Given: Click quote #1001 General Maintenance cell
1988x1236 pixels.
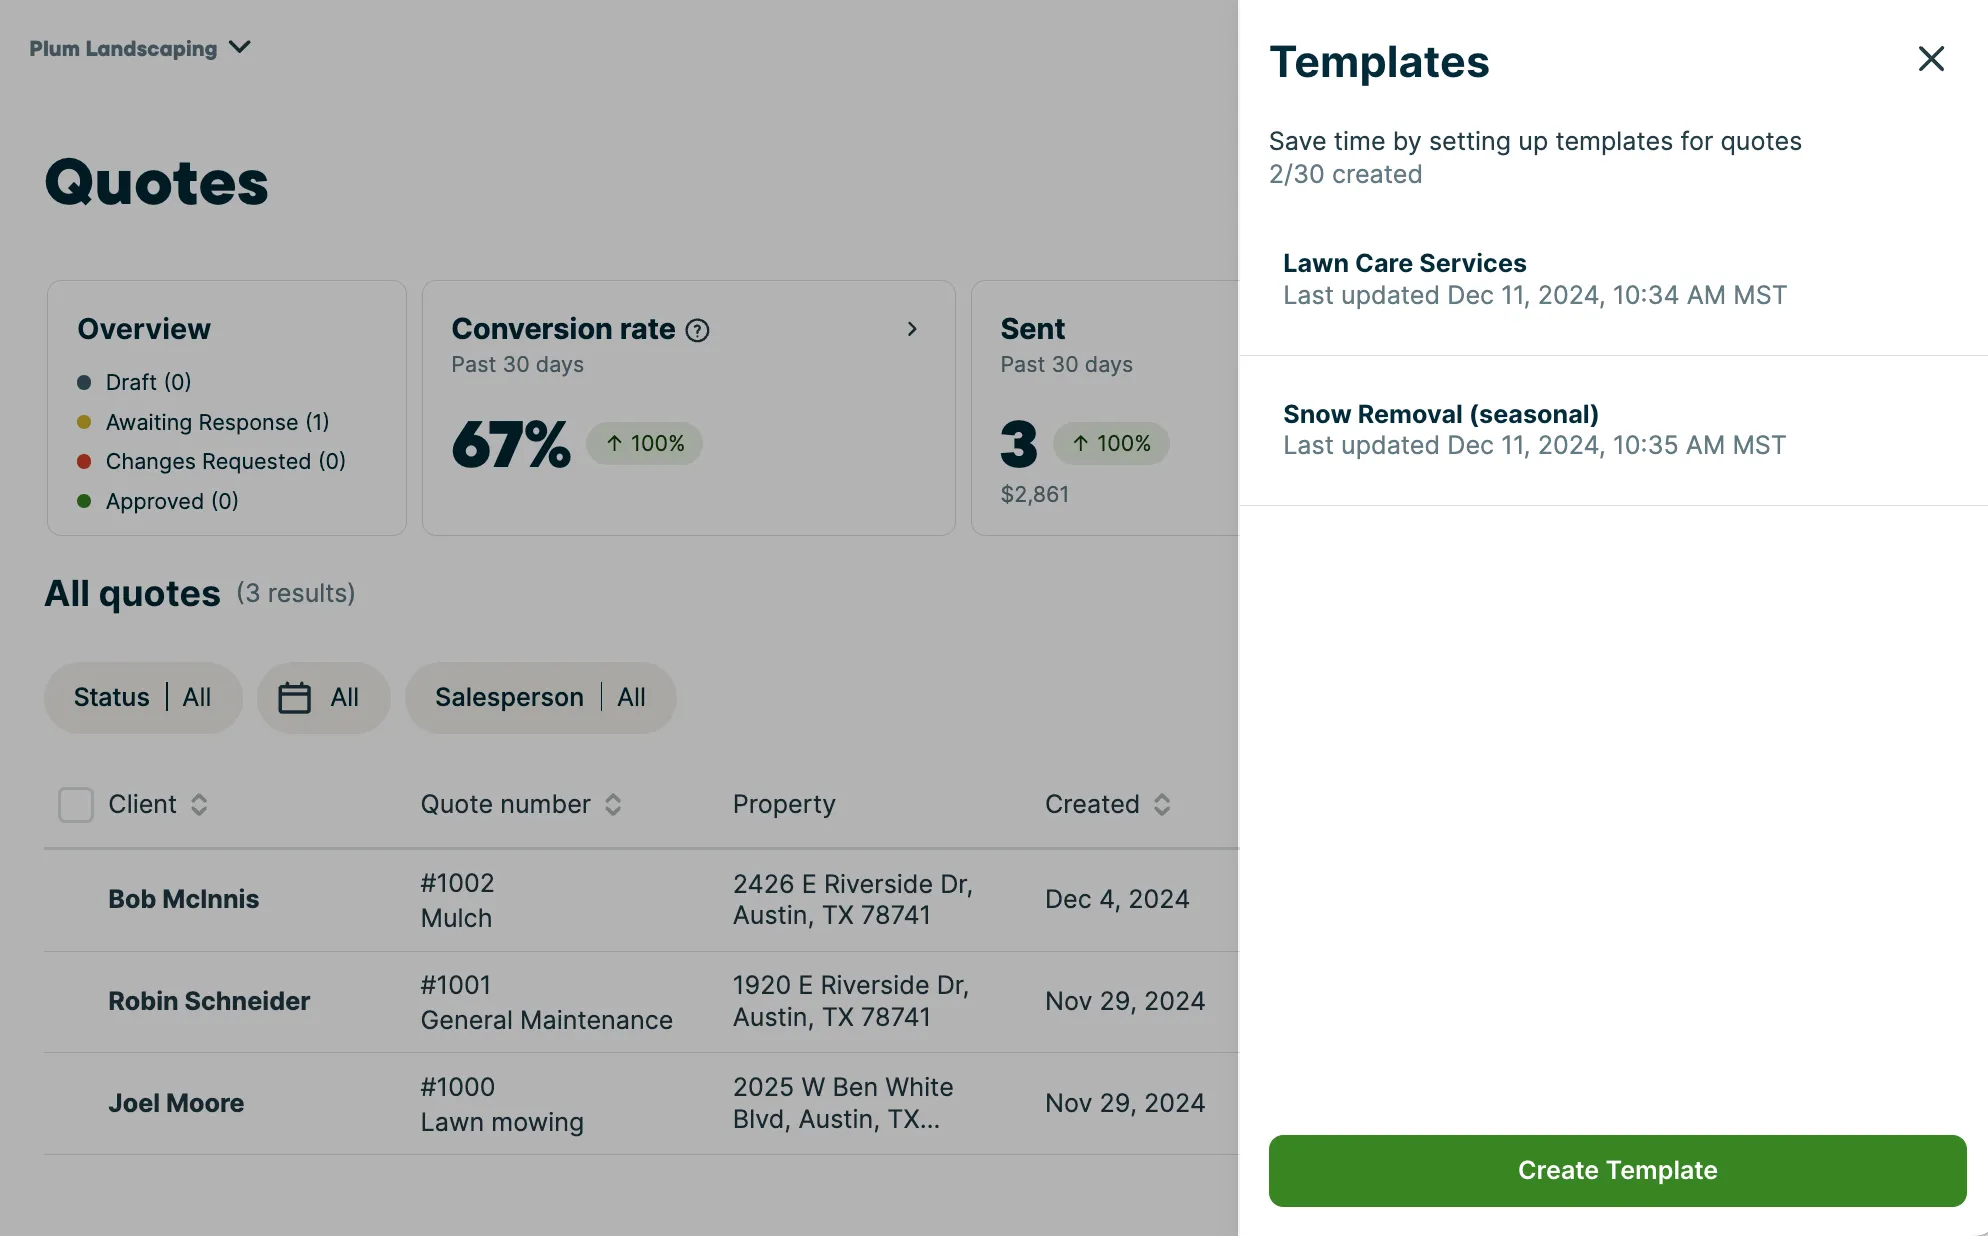Looking at the screenshot, I should pos(546,1002).
